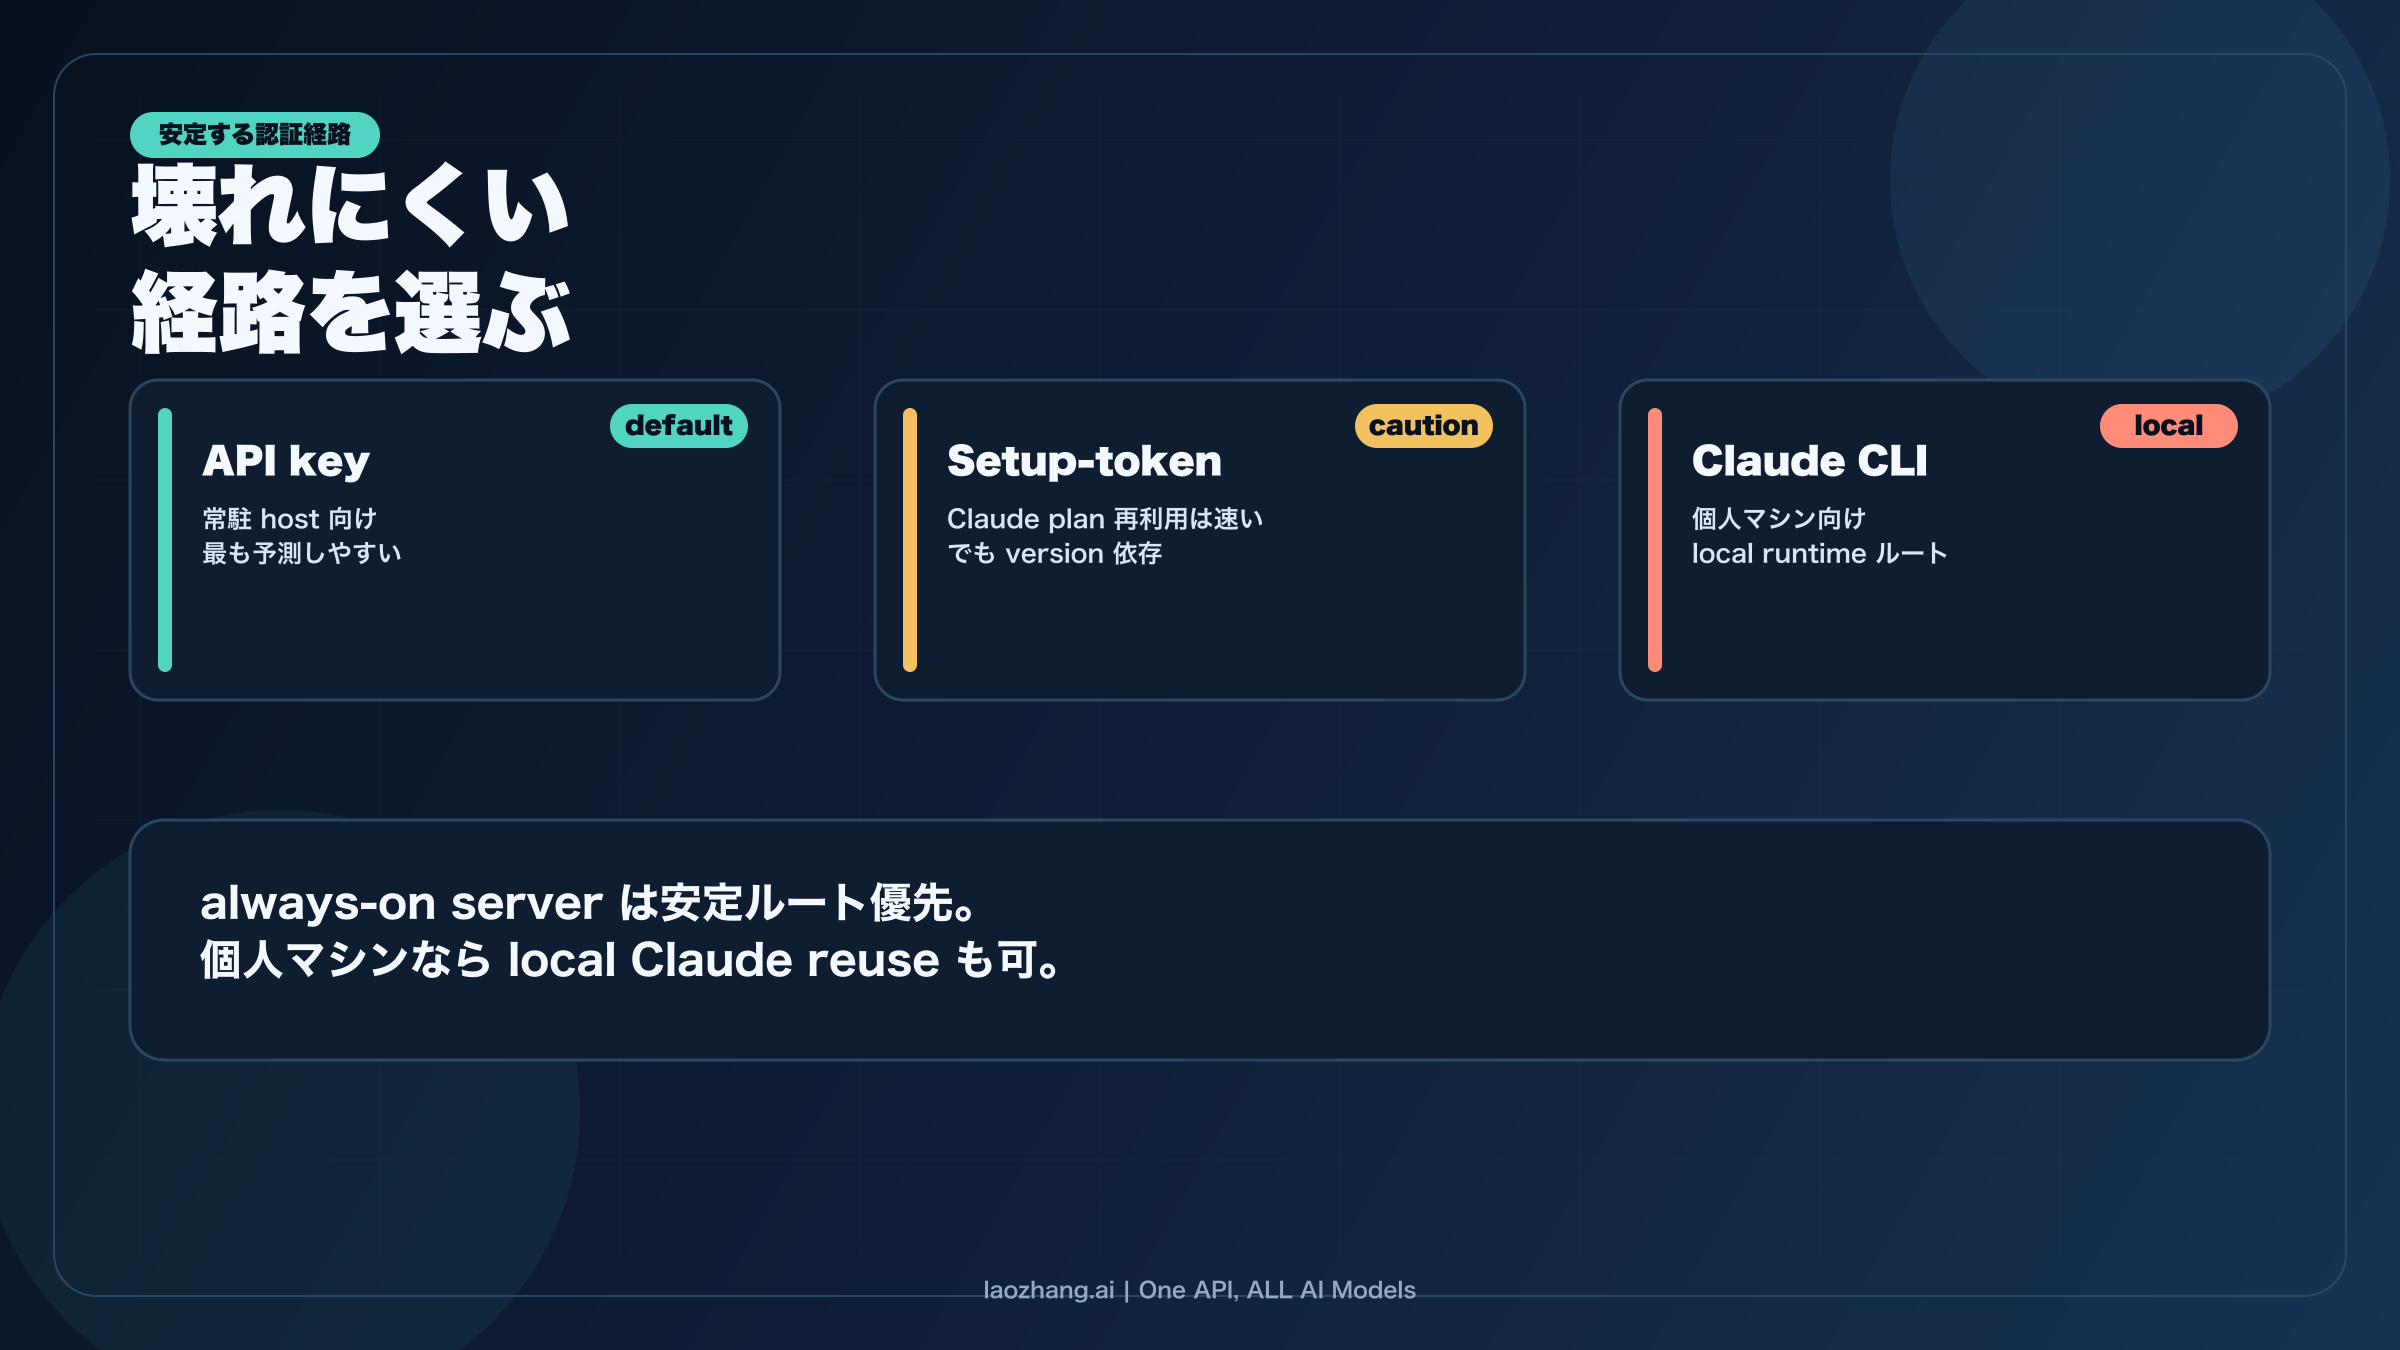Click the red accent bar on Claude CLI card

(x=1656, y=537)
